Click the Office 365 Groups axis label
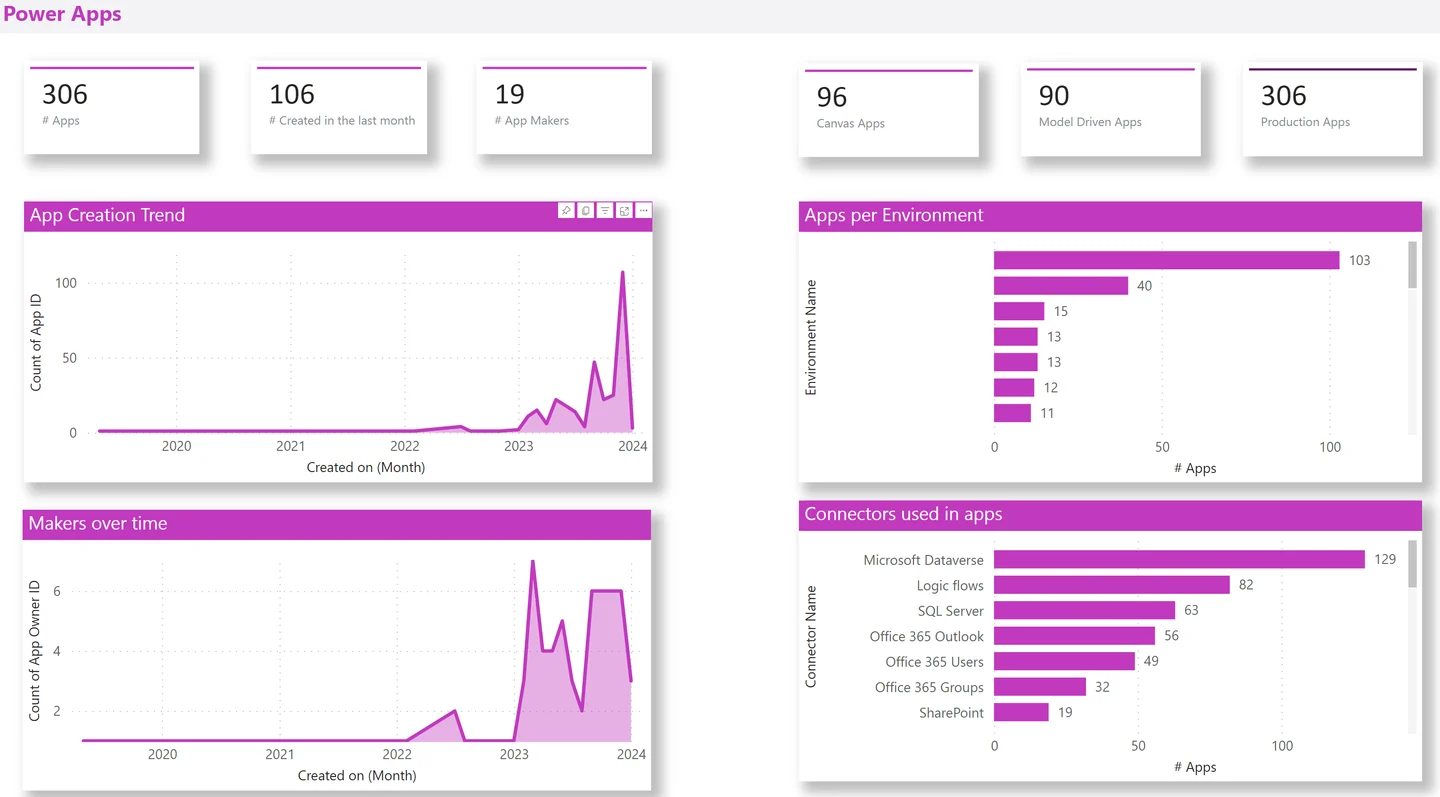The width and height of the screenshot is (1440, 797). pyautogui.click(x=929, y=687)
